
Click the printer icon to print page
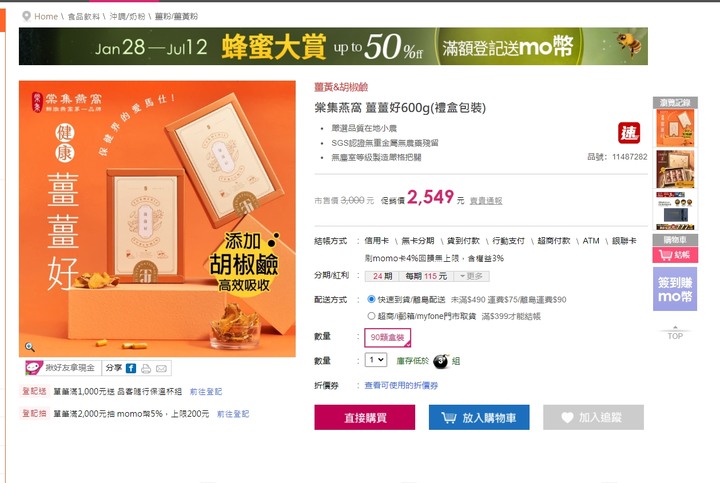point(146,368)
